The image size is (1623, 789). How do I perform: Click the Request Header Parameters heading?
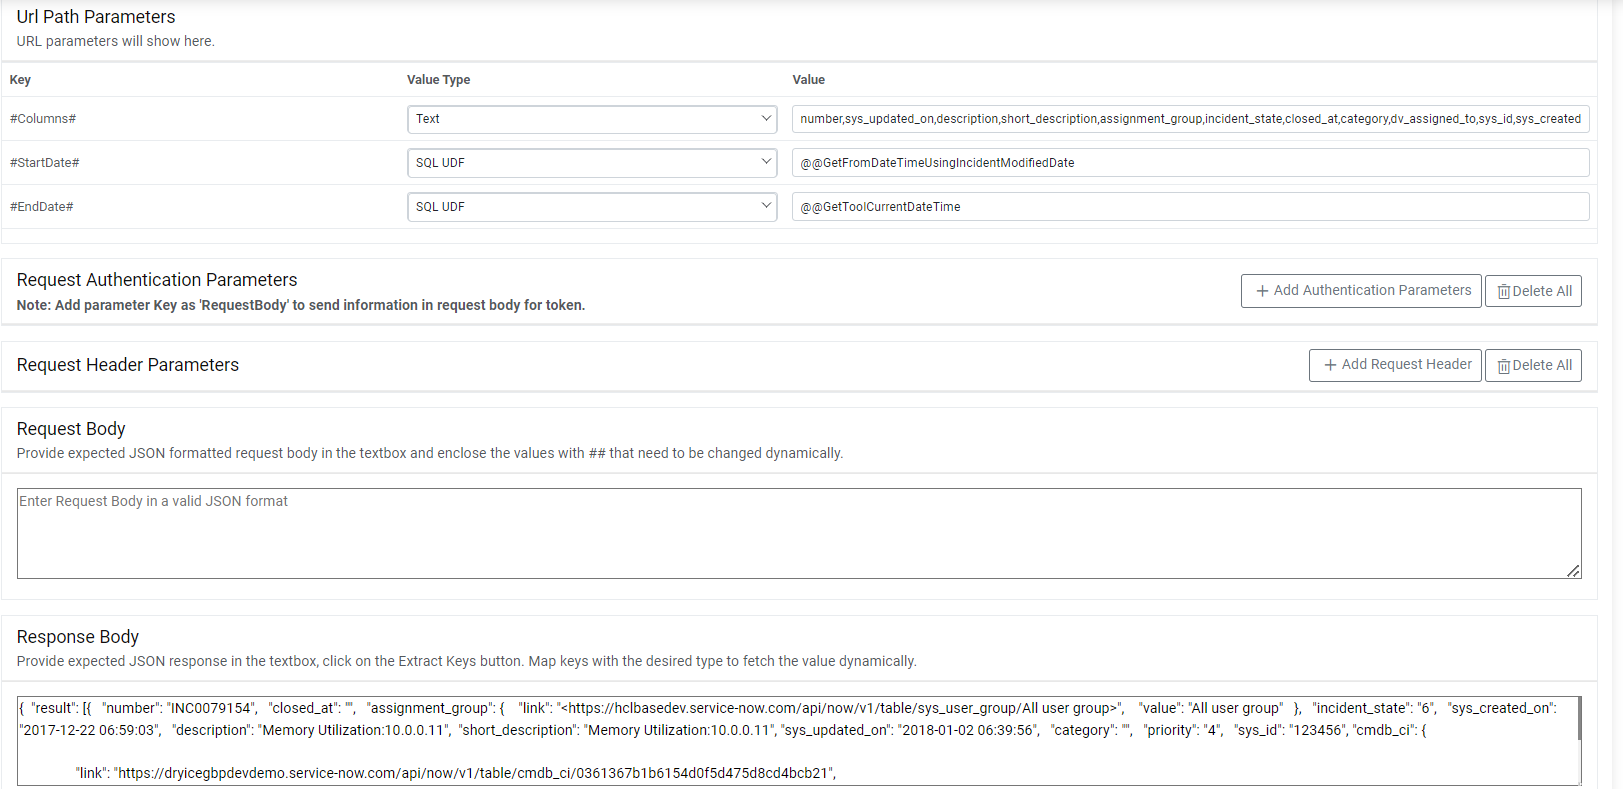click(128, 365)
